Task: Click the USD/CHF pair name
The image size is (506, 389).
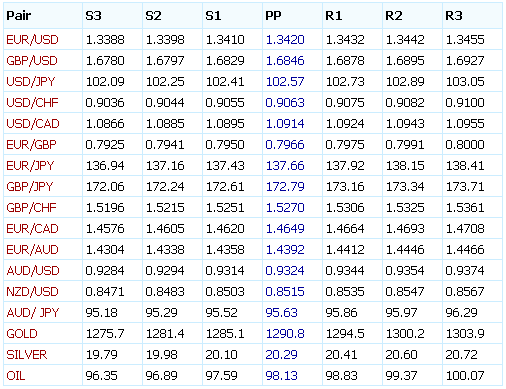Action: coord(32,103)
